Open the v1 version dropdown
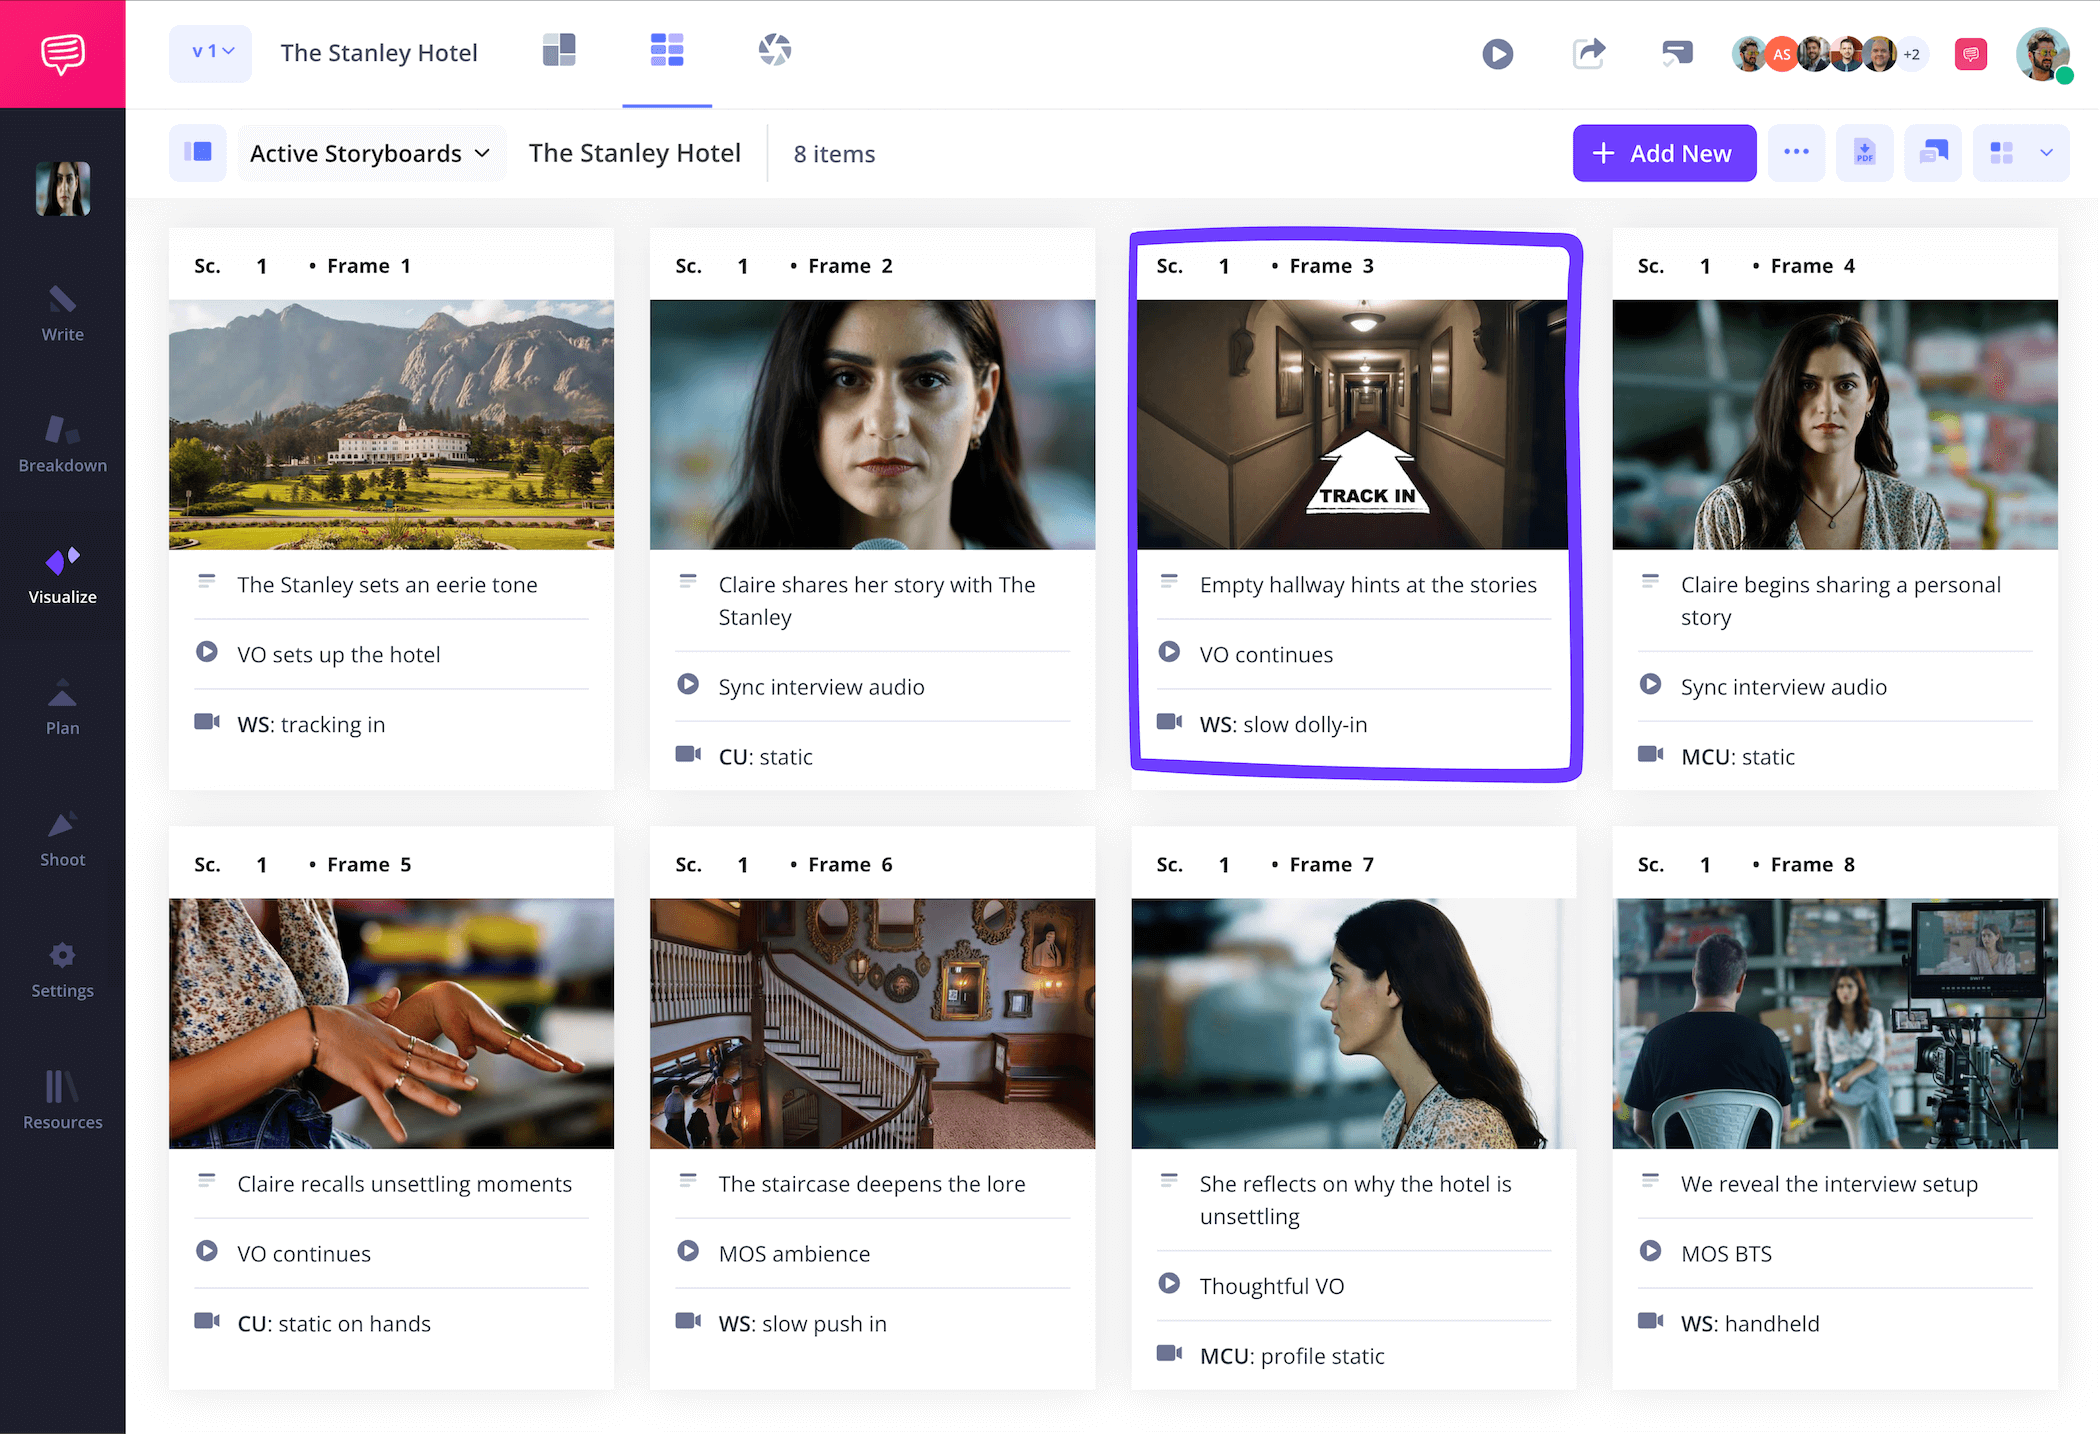Image resolution: width=2100 pixels, height=1434 pixels. pyautogui.click(x=210, y=52)
